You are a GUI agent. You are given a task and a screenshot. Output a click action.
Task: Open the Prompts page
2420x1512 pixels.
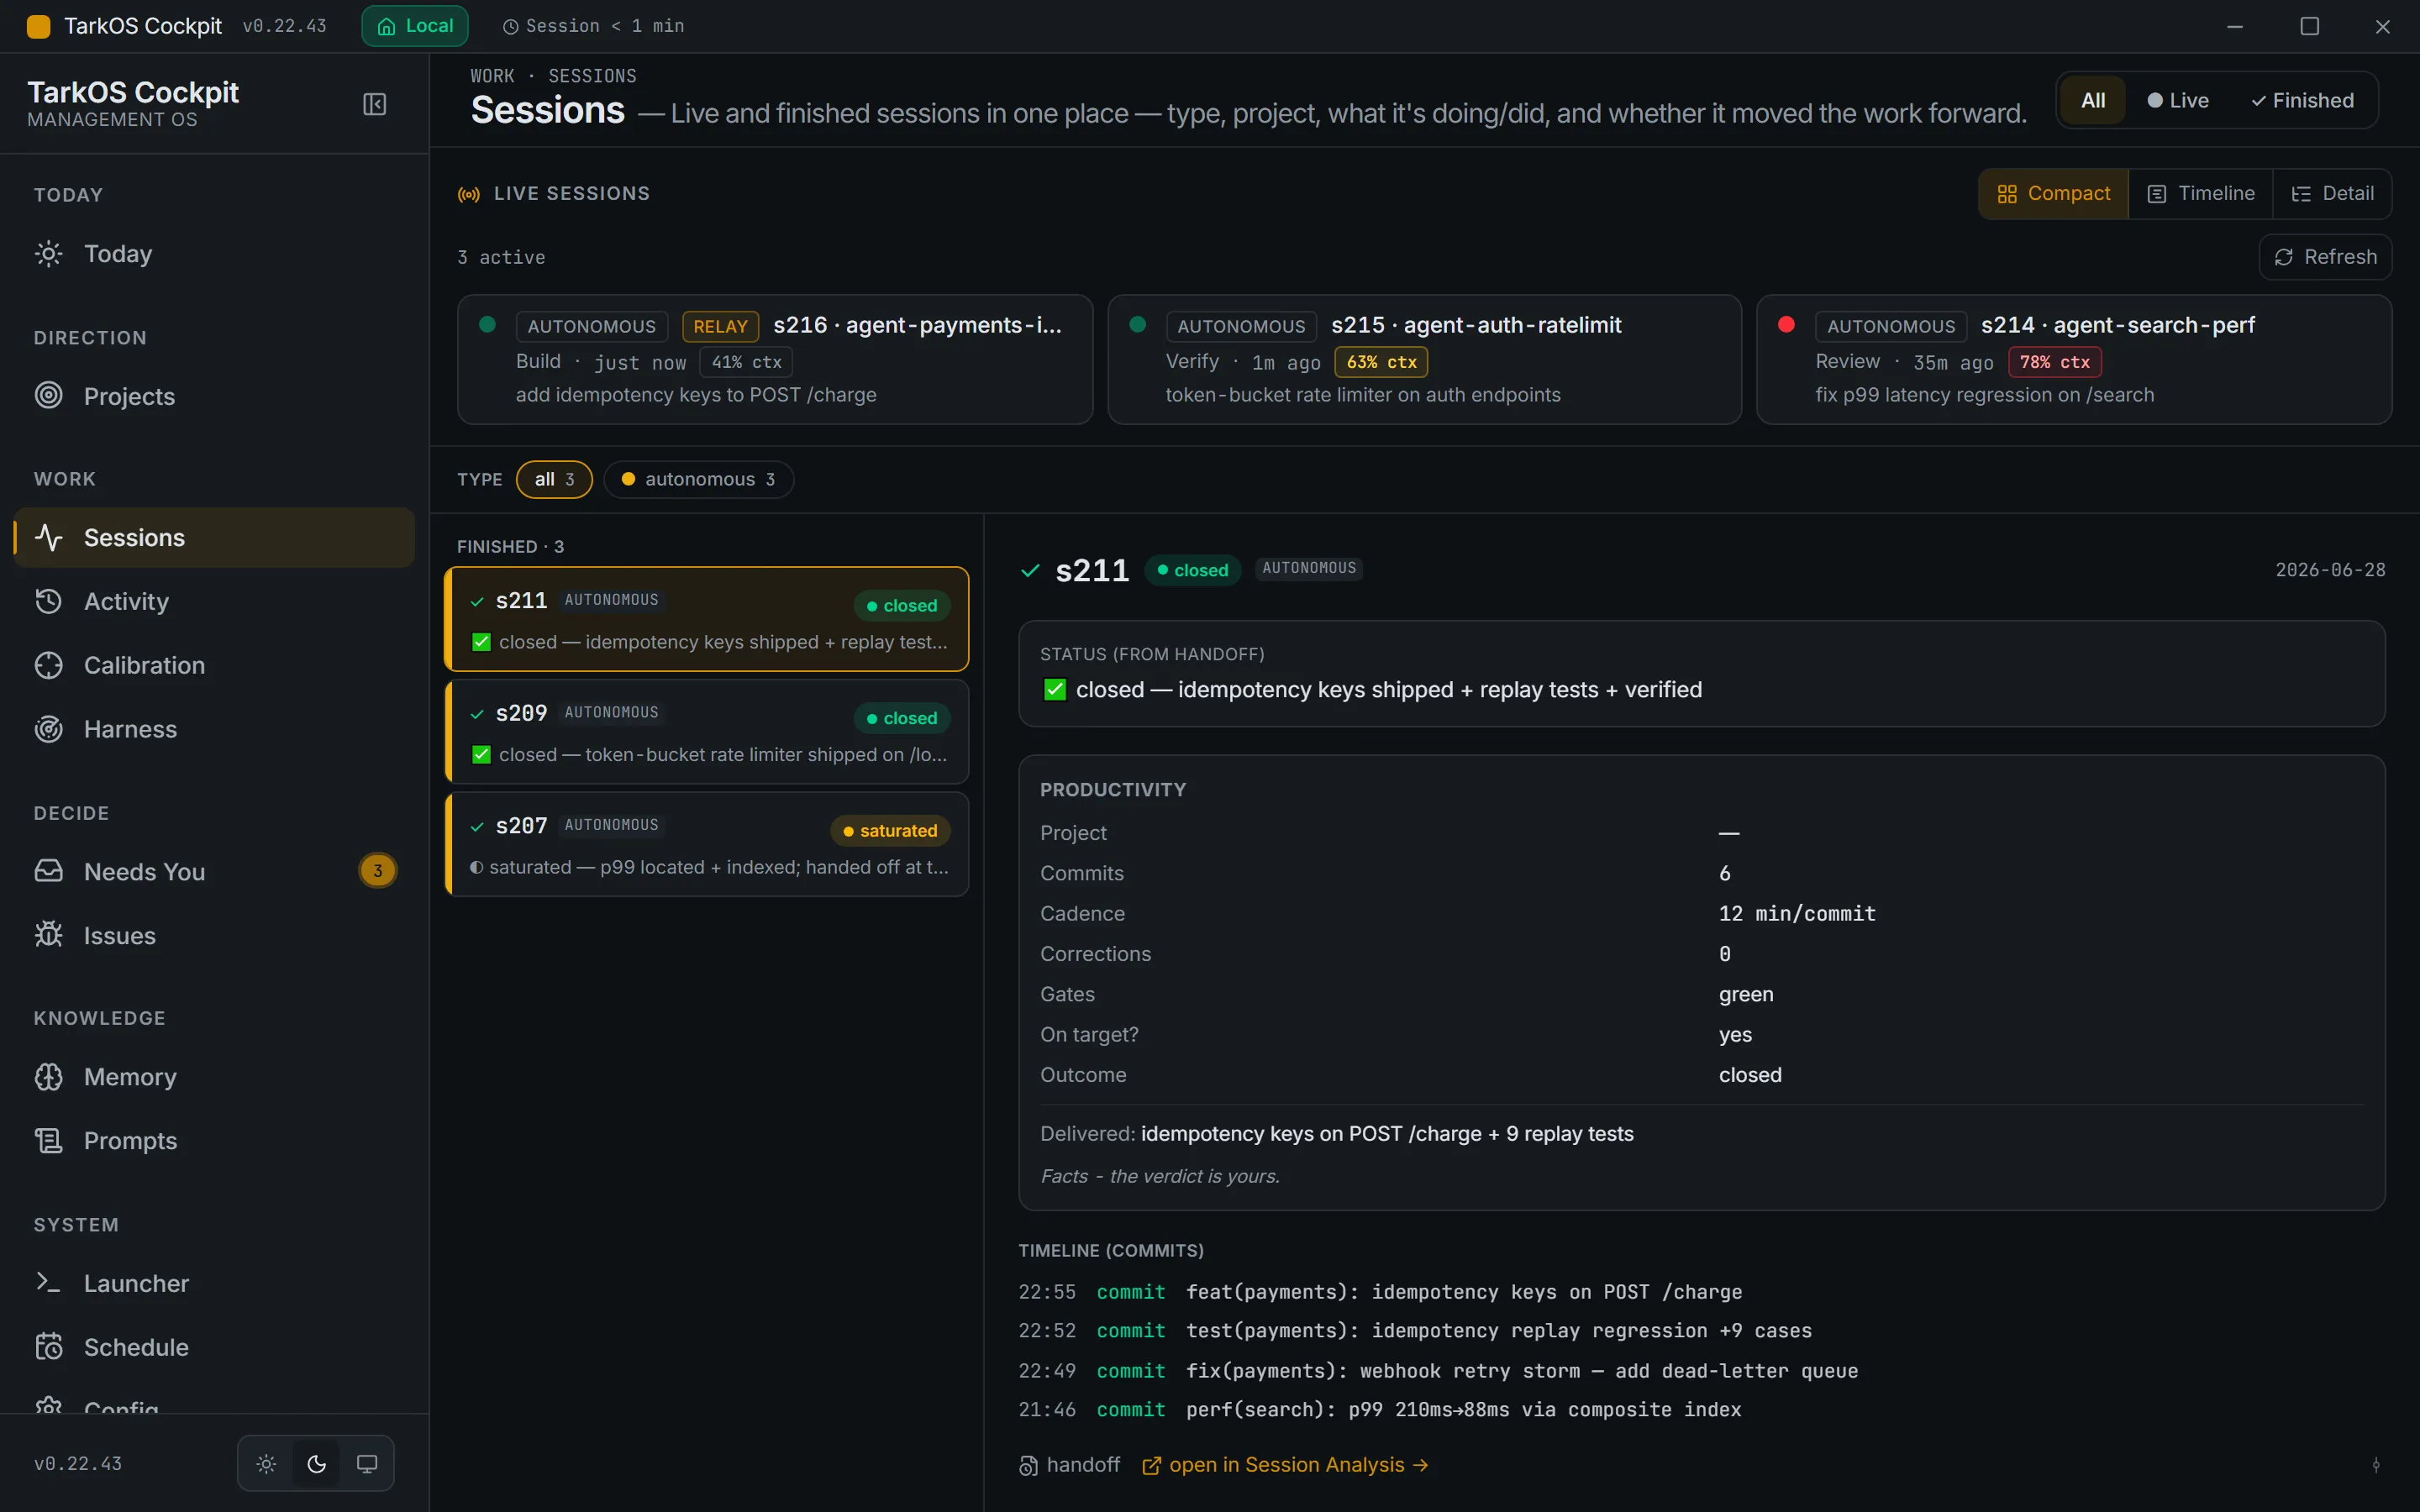(x=214, y=1141)
